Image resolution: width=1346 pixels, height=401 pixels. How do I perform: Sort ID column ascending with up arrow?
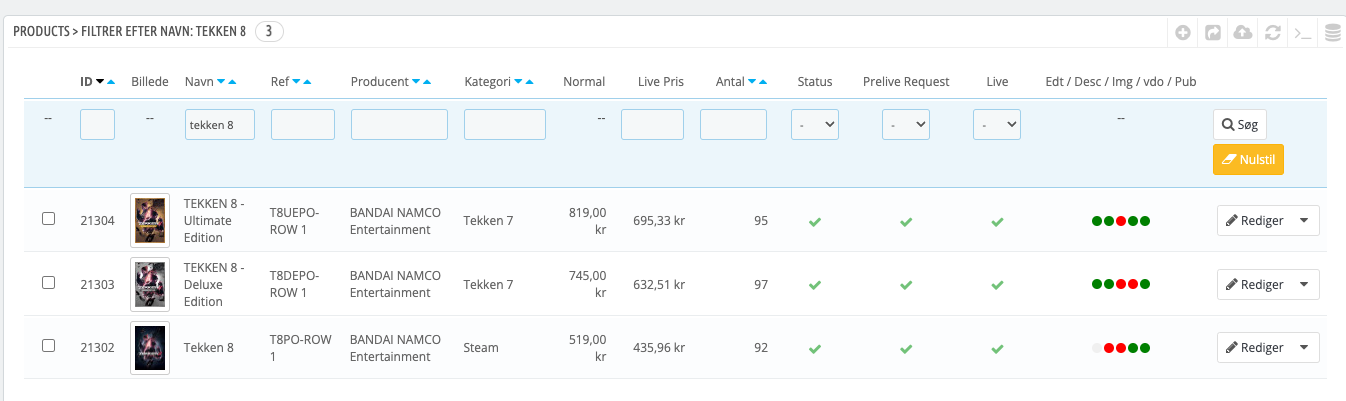tap(111, 82)
